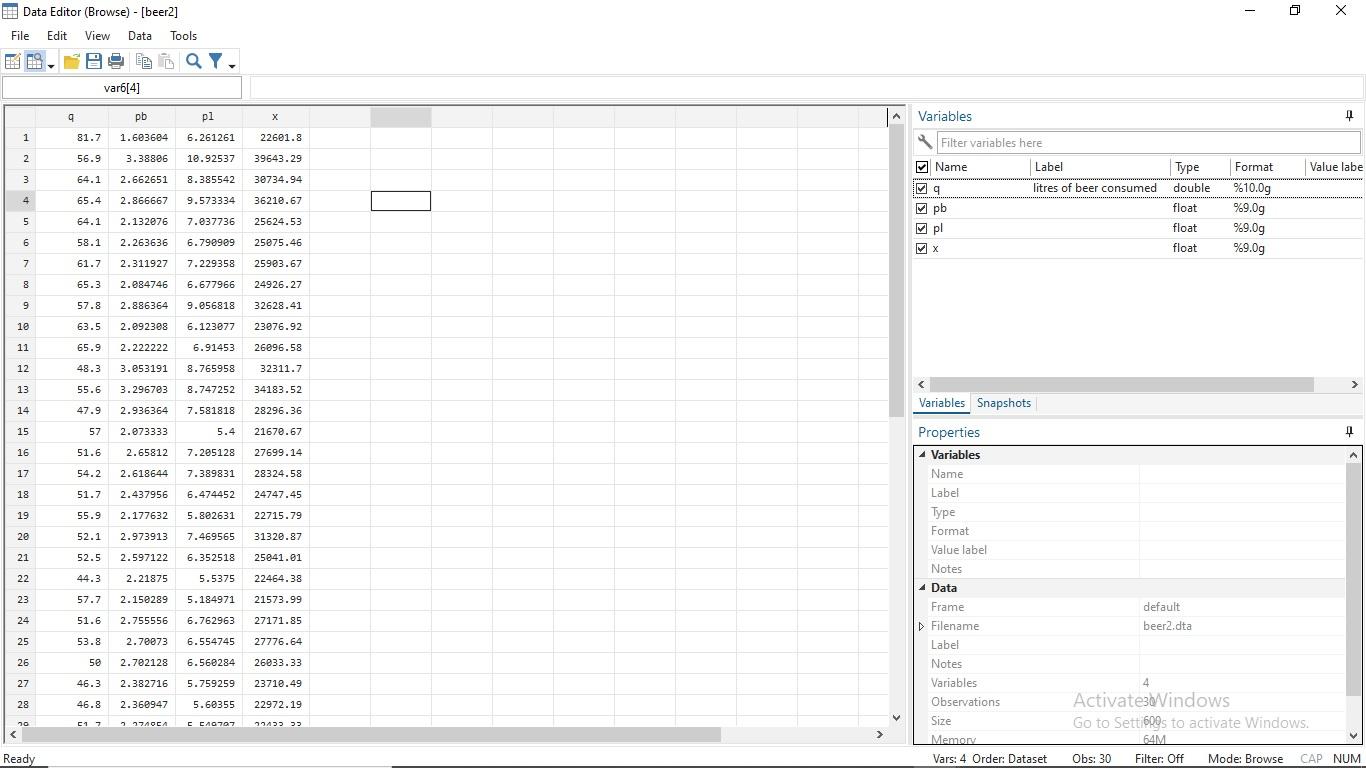Image resolution: width=1366 pixels, height=768 pixels.
Task: Collapse the Data section in Properties
Action: [922, 588]
